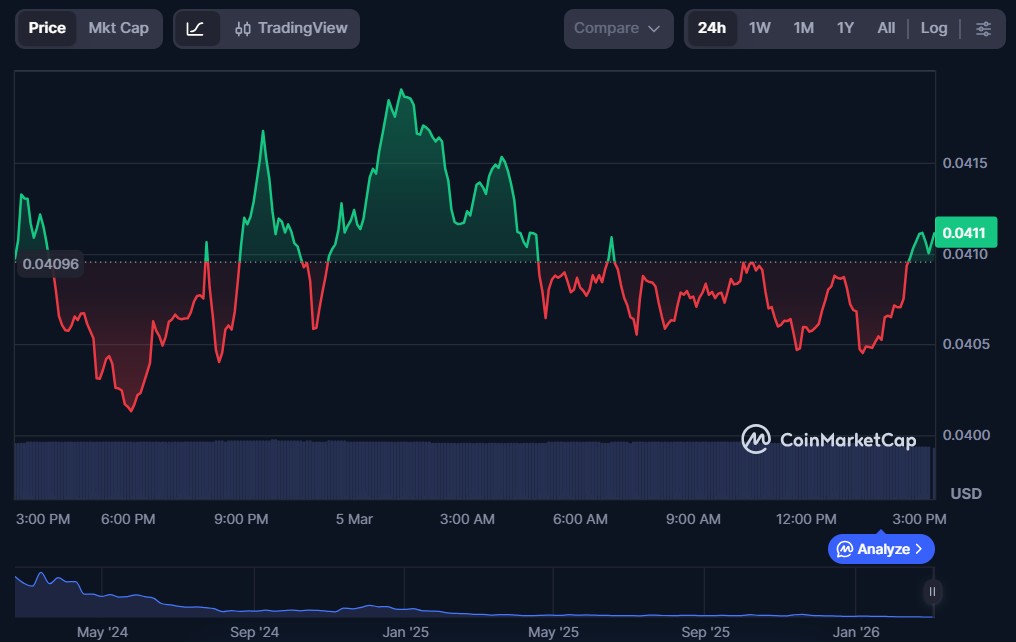This screenshot has width=1016, height=642.
Task: Click Jan '25 on the mini timeline
Action: tap(405, 632)
